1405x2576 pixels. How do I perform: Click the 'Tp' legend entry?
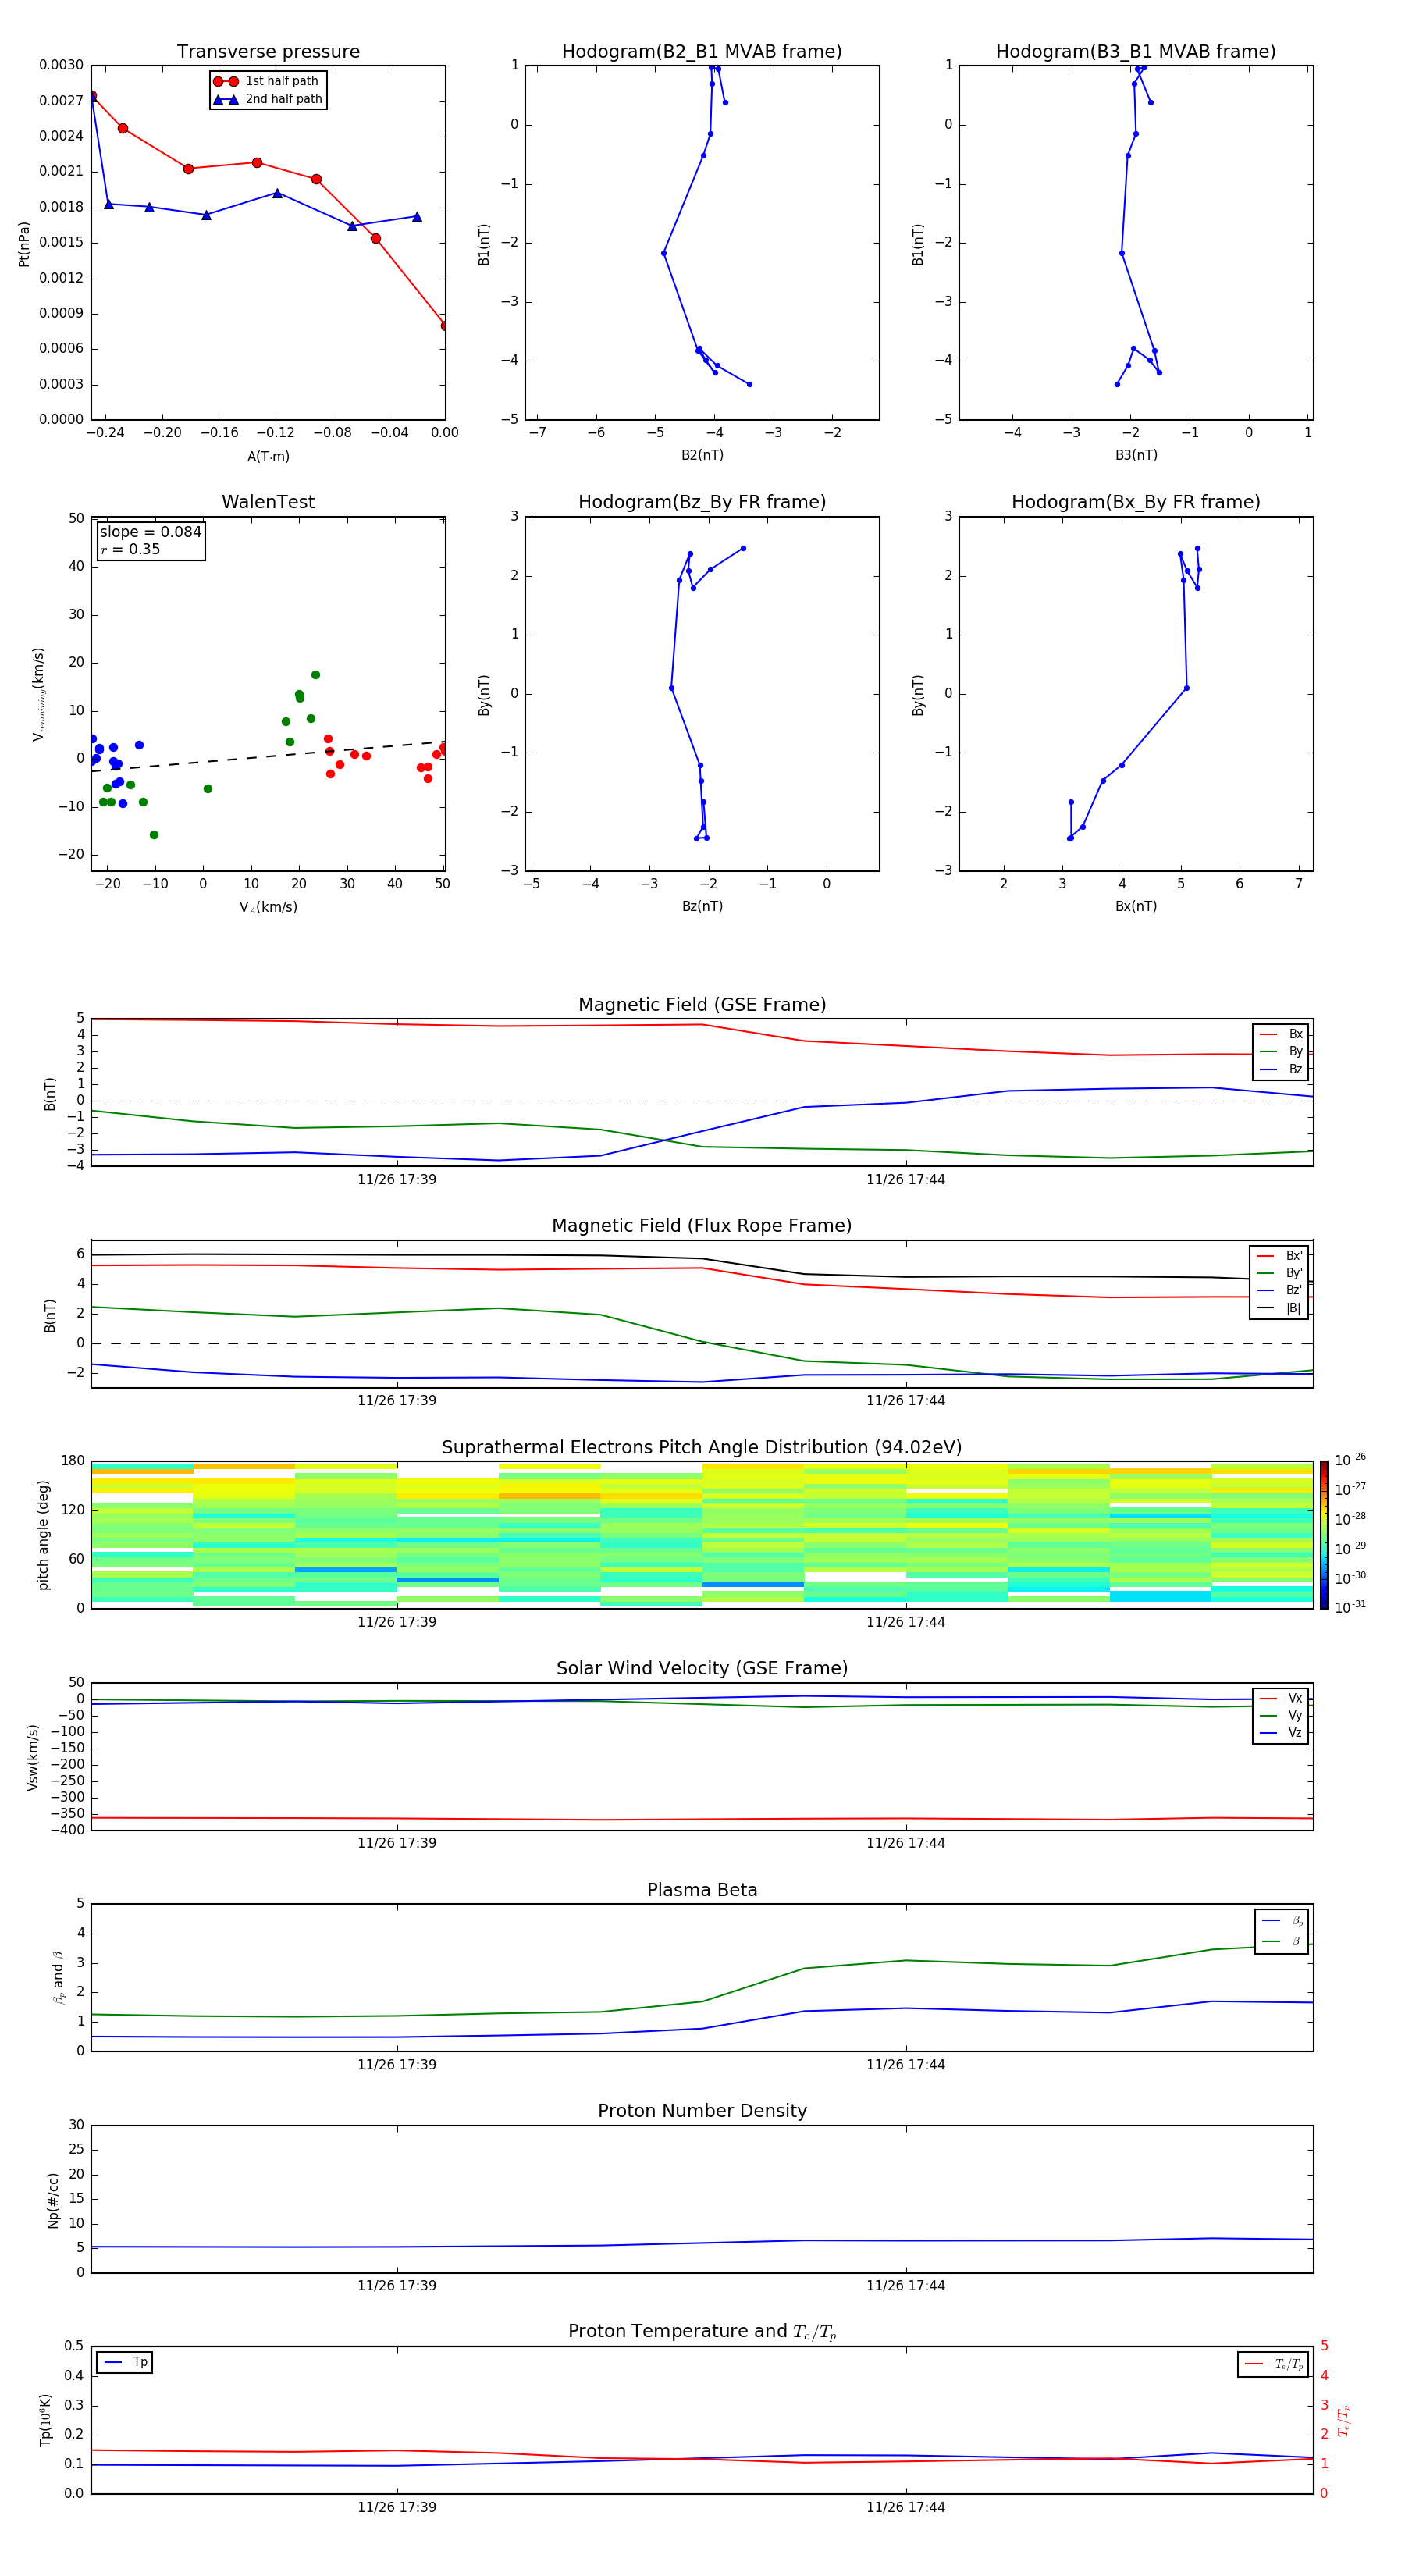coord(126,2362)
